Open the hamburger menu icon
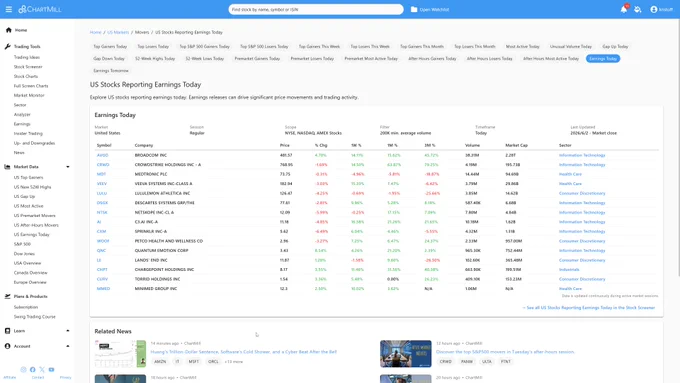The image size is (680, 383). pos(9,9)
